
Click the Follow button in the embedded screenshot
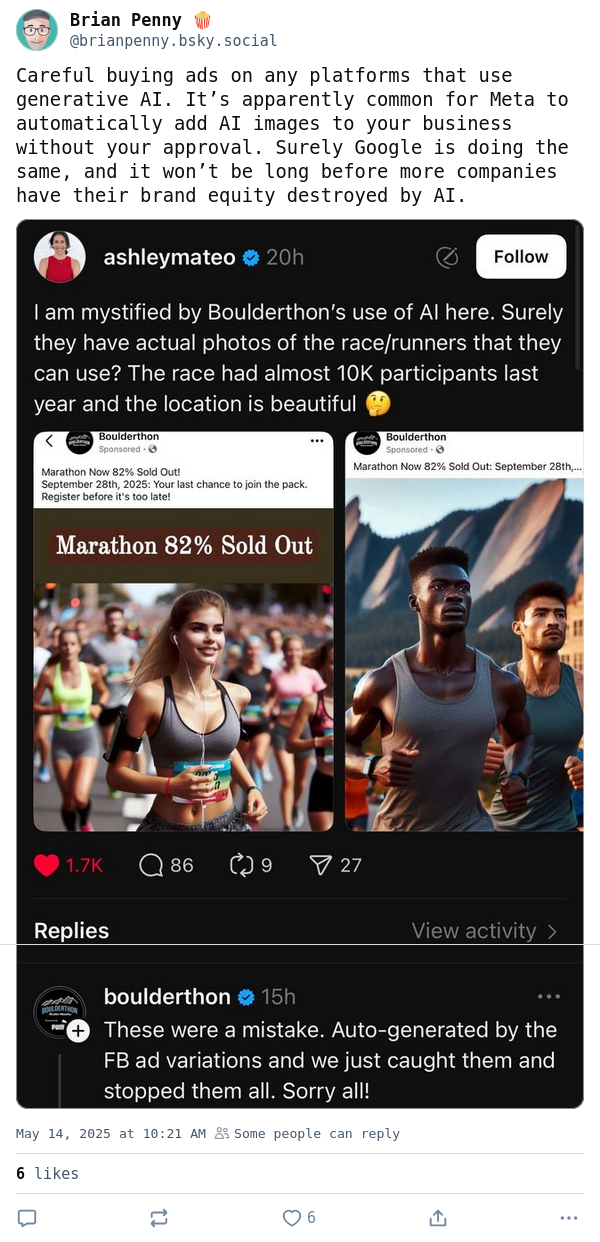pos(521,257)
